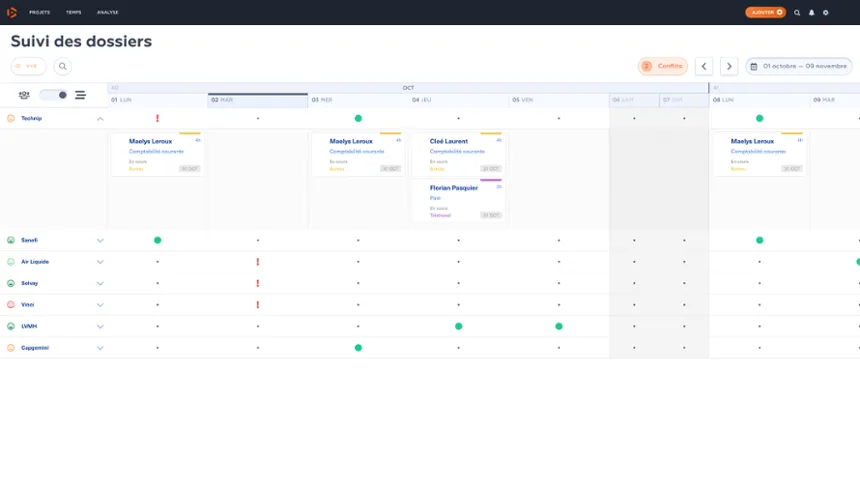Image resolution: width=860 pixels, height=484 pixels.
Task: Toggle the Conflits filter
Action: (x=663, y=66)
